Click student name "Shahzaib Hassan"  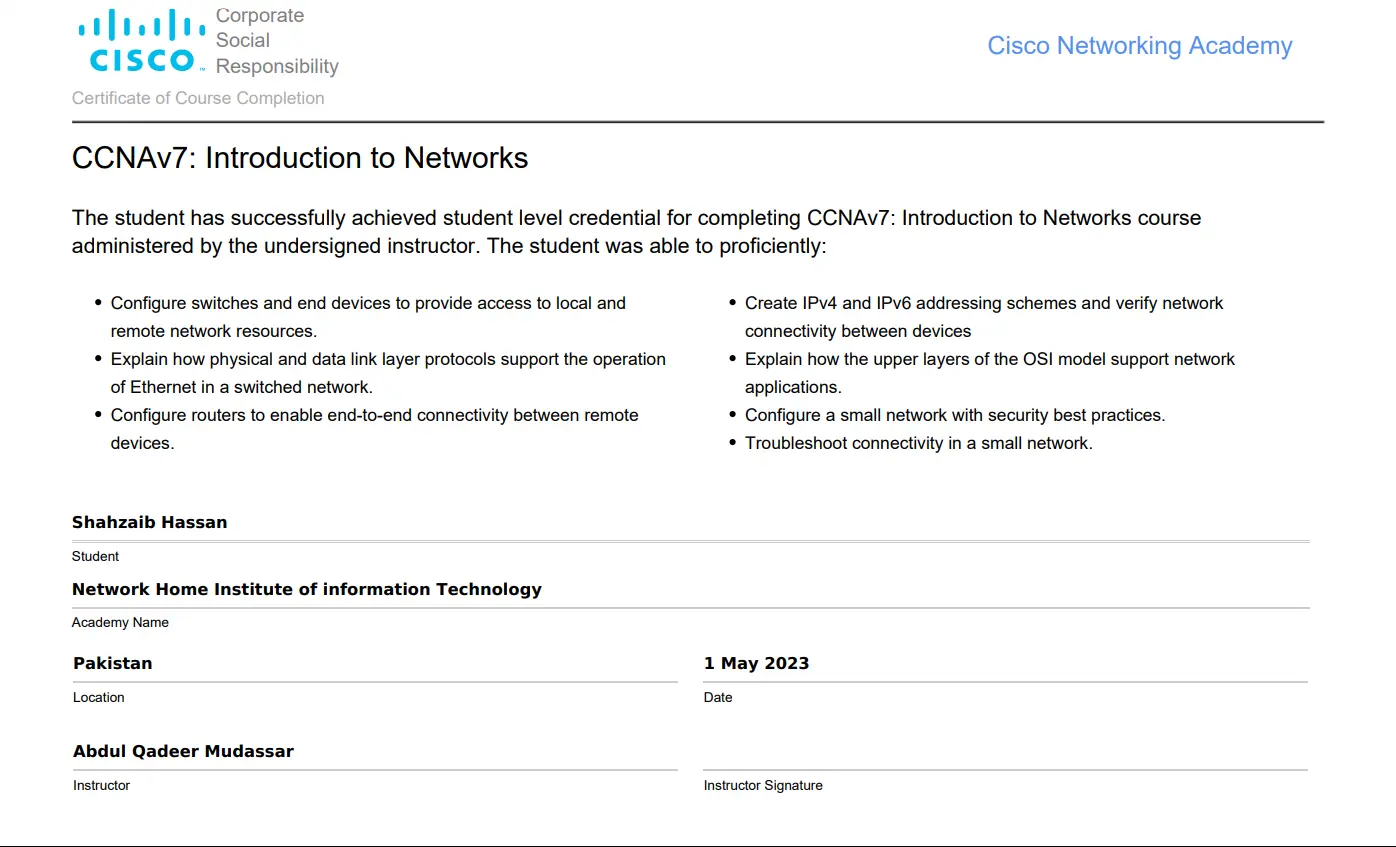pos(150,522)
